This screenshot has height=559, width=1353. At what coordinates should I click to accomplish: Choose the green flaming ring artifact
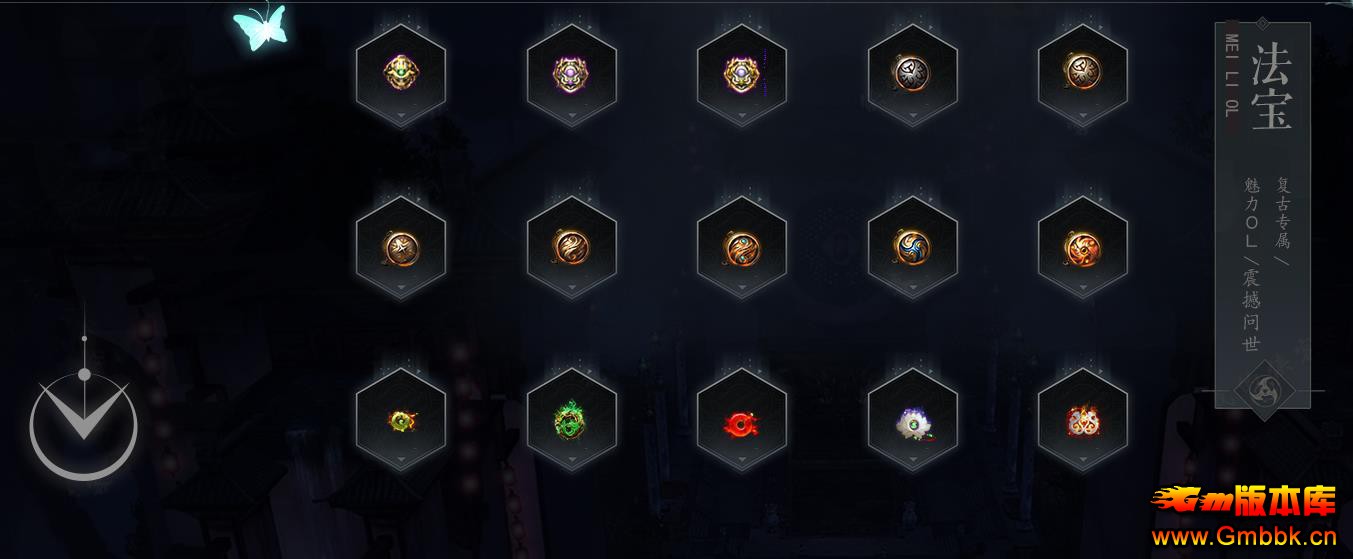tap(571, 420)
